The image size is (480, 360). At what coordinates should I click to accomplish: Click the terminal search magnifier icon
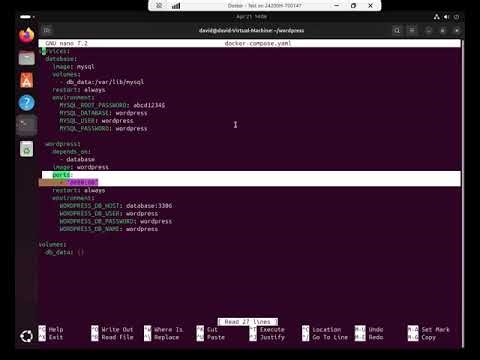397,30
